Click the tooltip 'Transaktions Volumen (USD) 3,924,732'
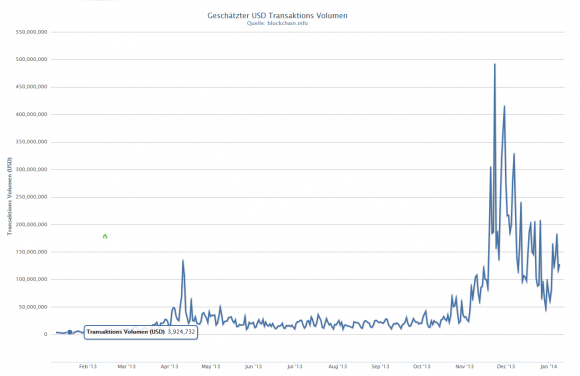The height and width of the screenshot is (376, 580). (x=141, y=332)
